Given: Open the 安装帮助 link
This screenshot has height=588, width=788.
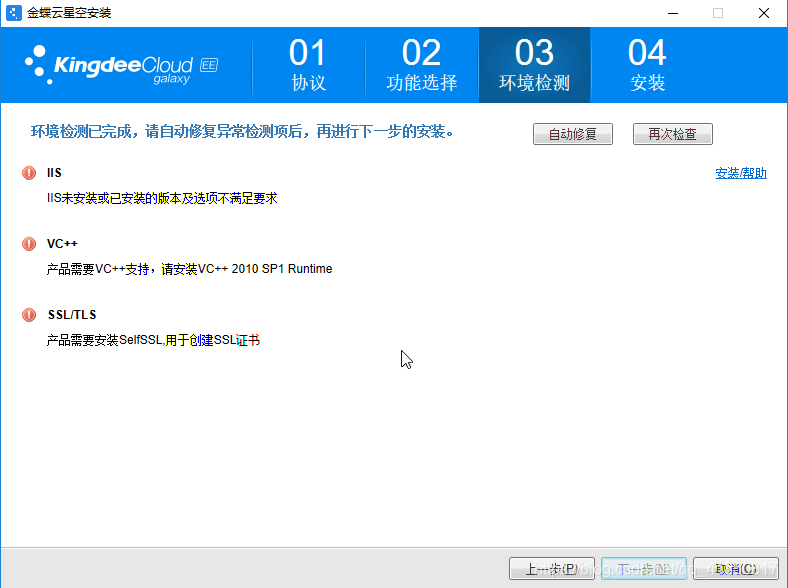Looking at the screenshot, I should tap(741, 173).
